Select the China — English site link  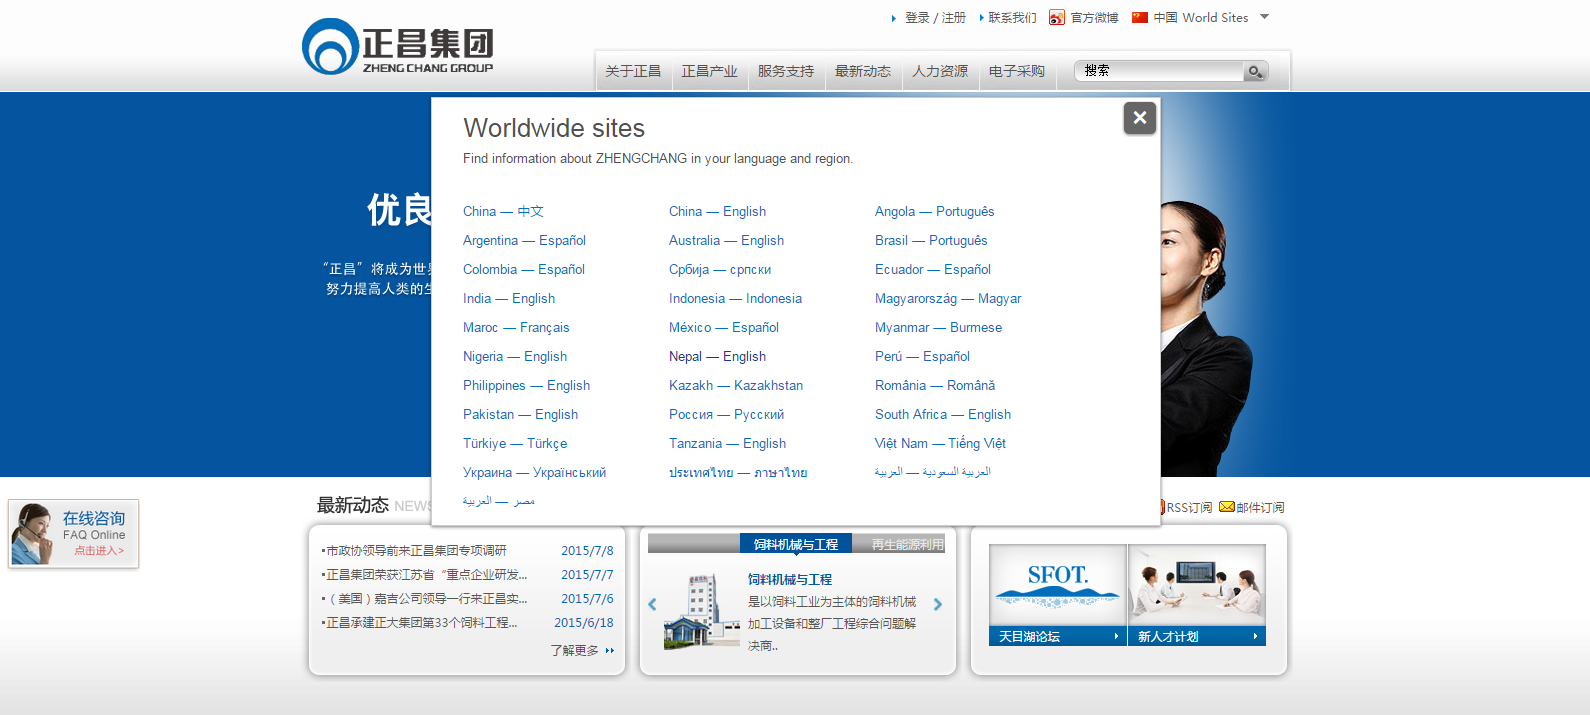point(717,211)
